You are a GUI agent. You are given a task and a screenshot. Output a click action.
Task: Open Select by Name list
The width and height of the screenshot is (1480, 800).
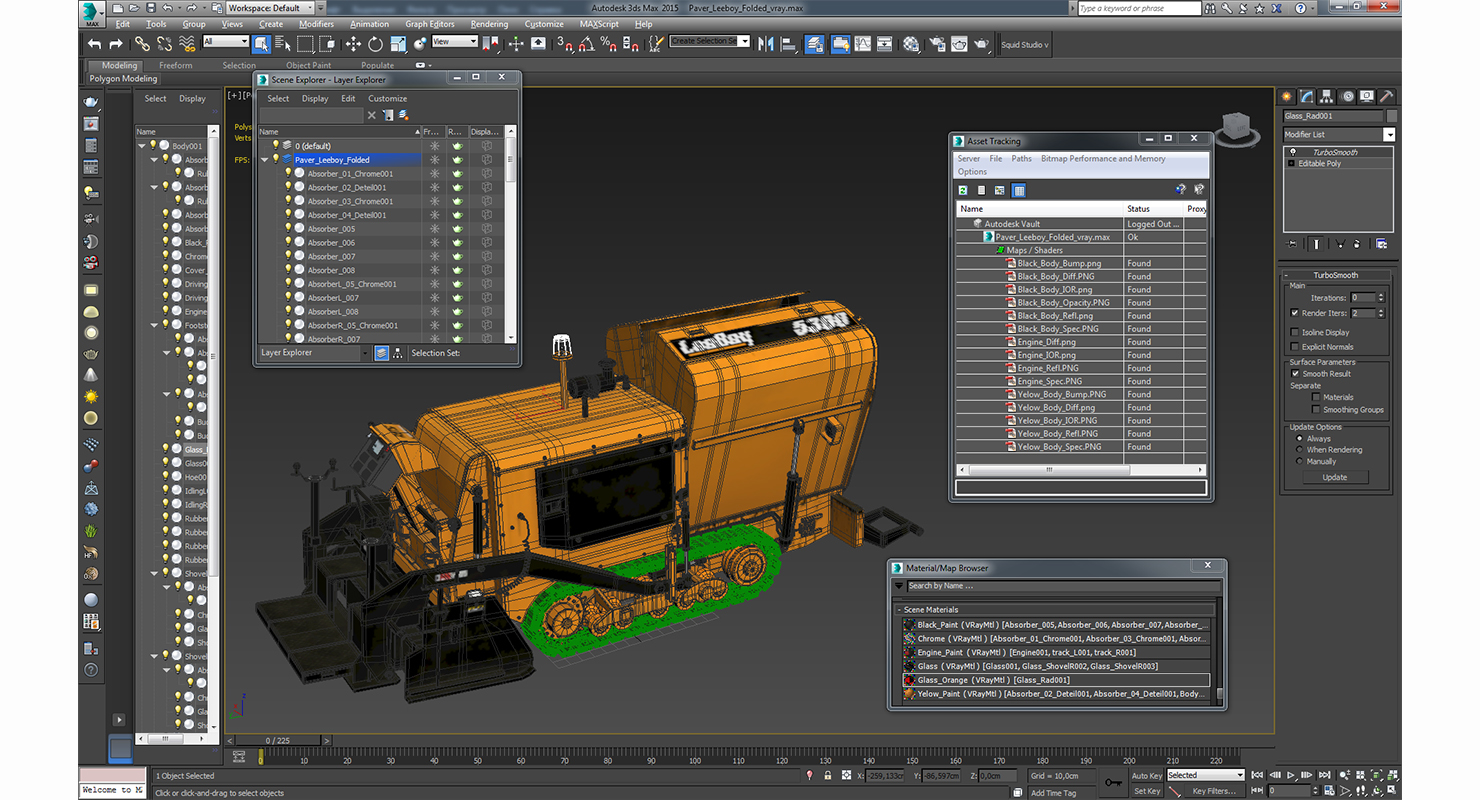[283, 43]
